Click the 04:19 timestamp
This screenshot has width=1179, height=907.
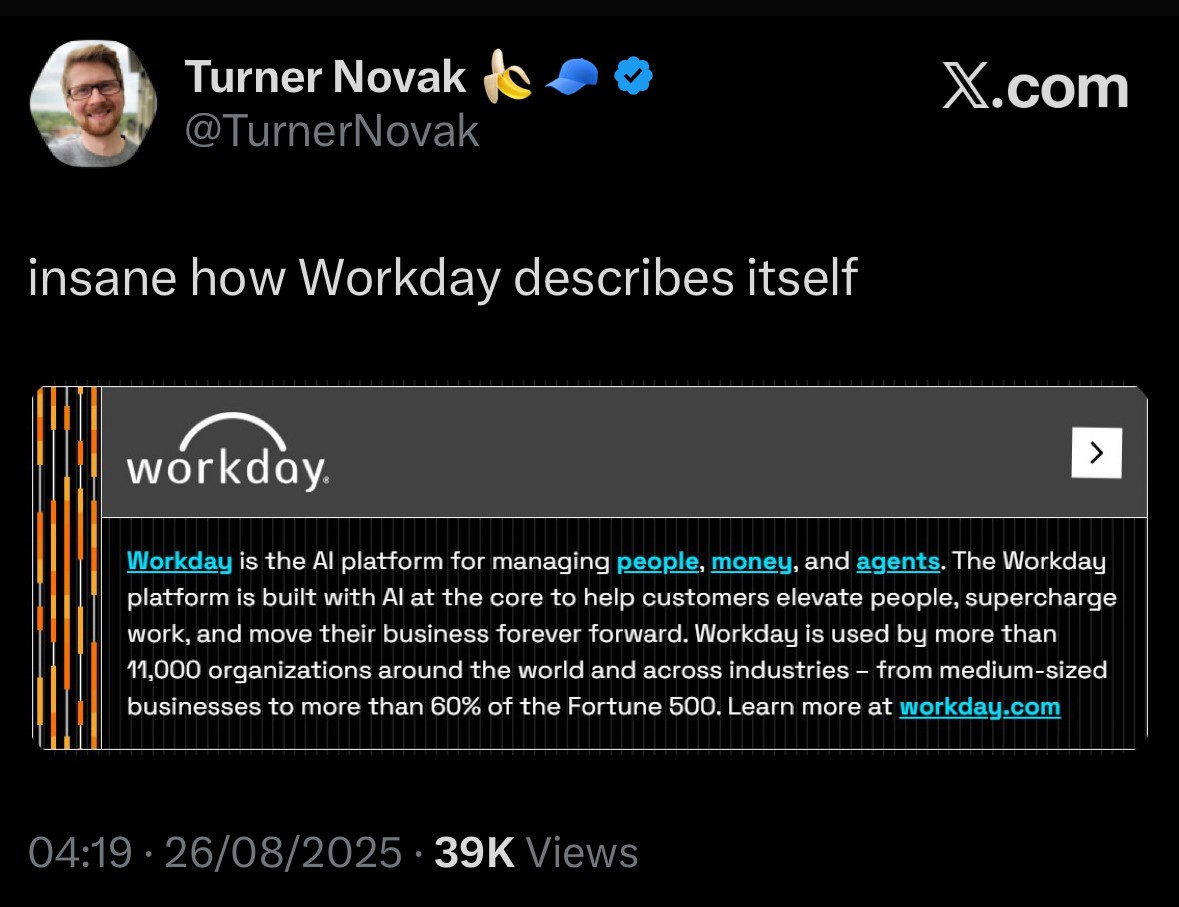tap(80, 853)
